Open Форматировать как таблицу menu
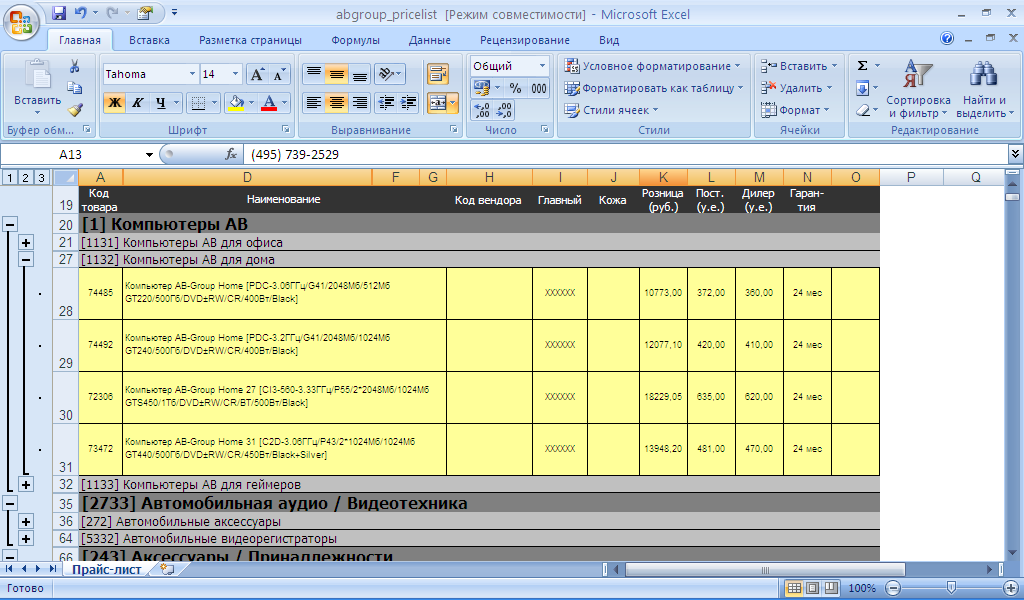This screenshot has width=1024, height=600. pos(653,88)
